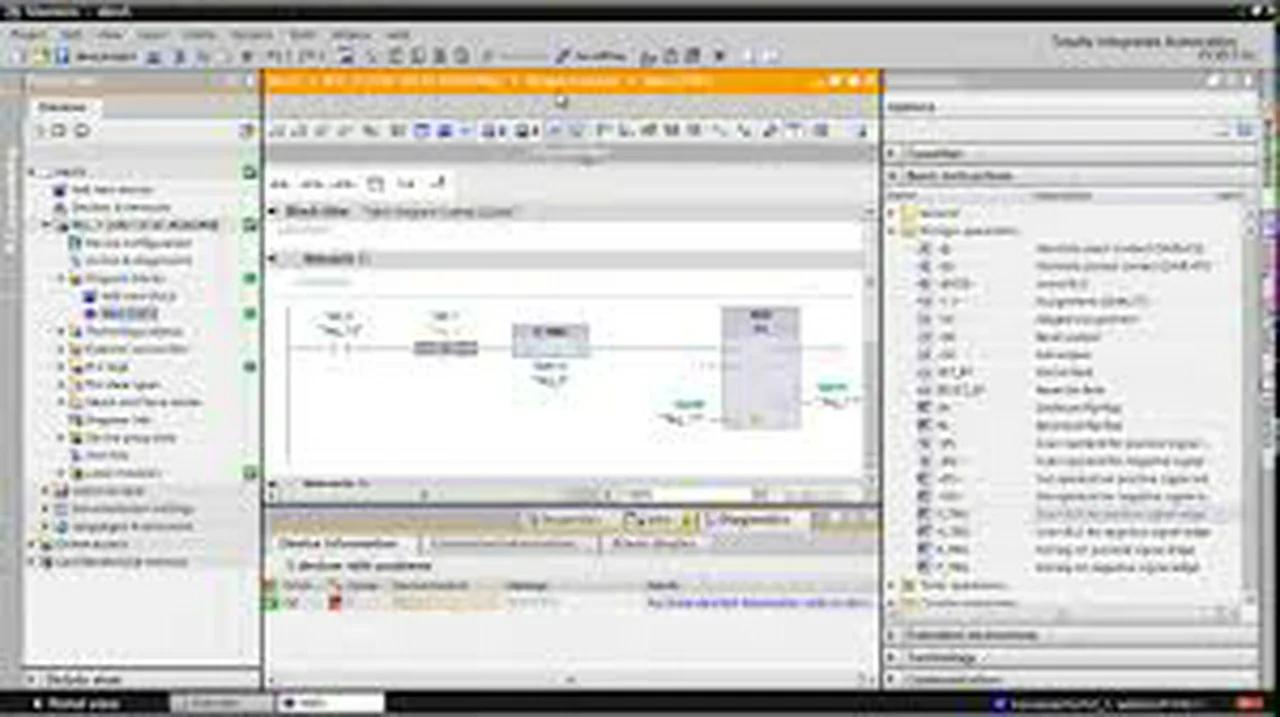The width and height of the screenshot is (1280, 717).
Task: Open the Project menu
Action: (29, 34)
